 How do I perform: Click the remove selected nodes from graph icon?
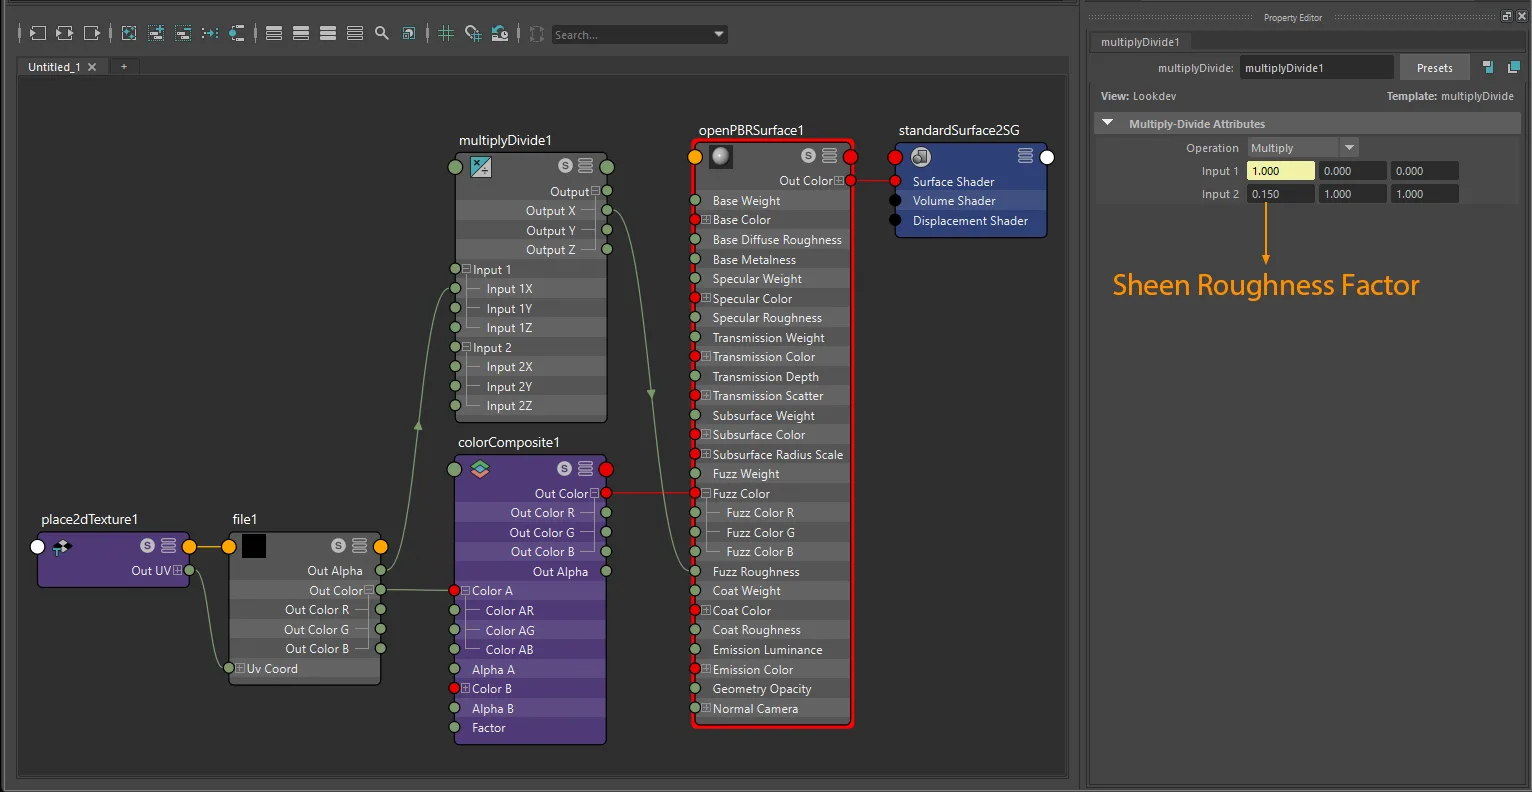[x=183, y=33]
